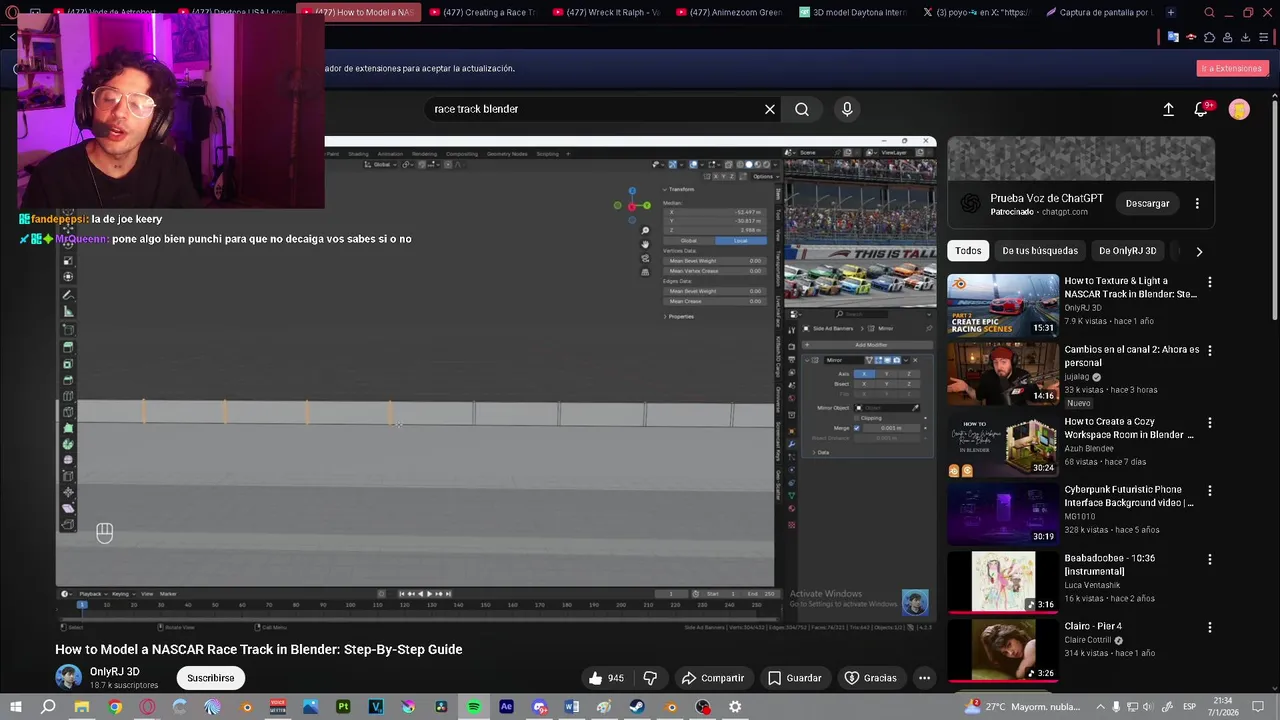
Task: Open options for NASCAR Texture & Light video
Action: [x=1210, y=282]
